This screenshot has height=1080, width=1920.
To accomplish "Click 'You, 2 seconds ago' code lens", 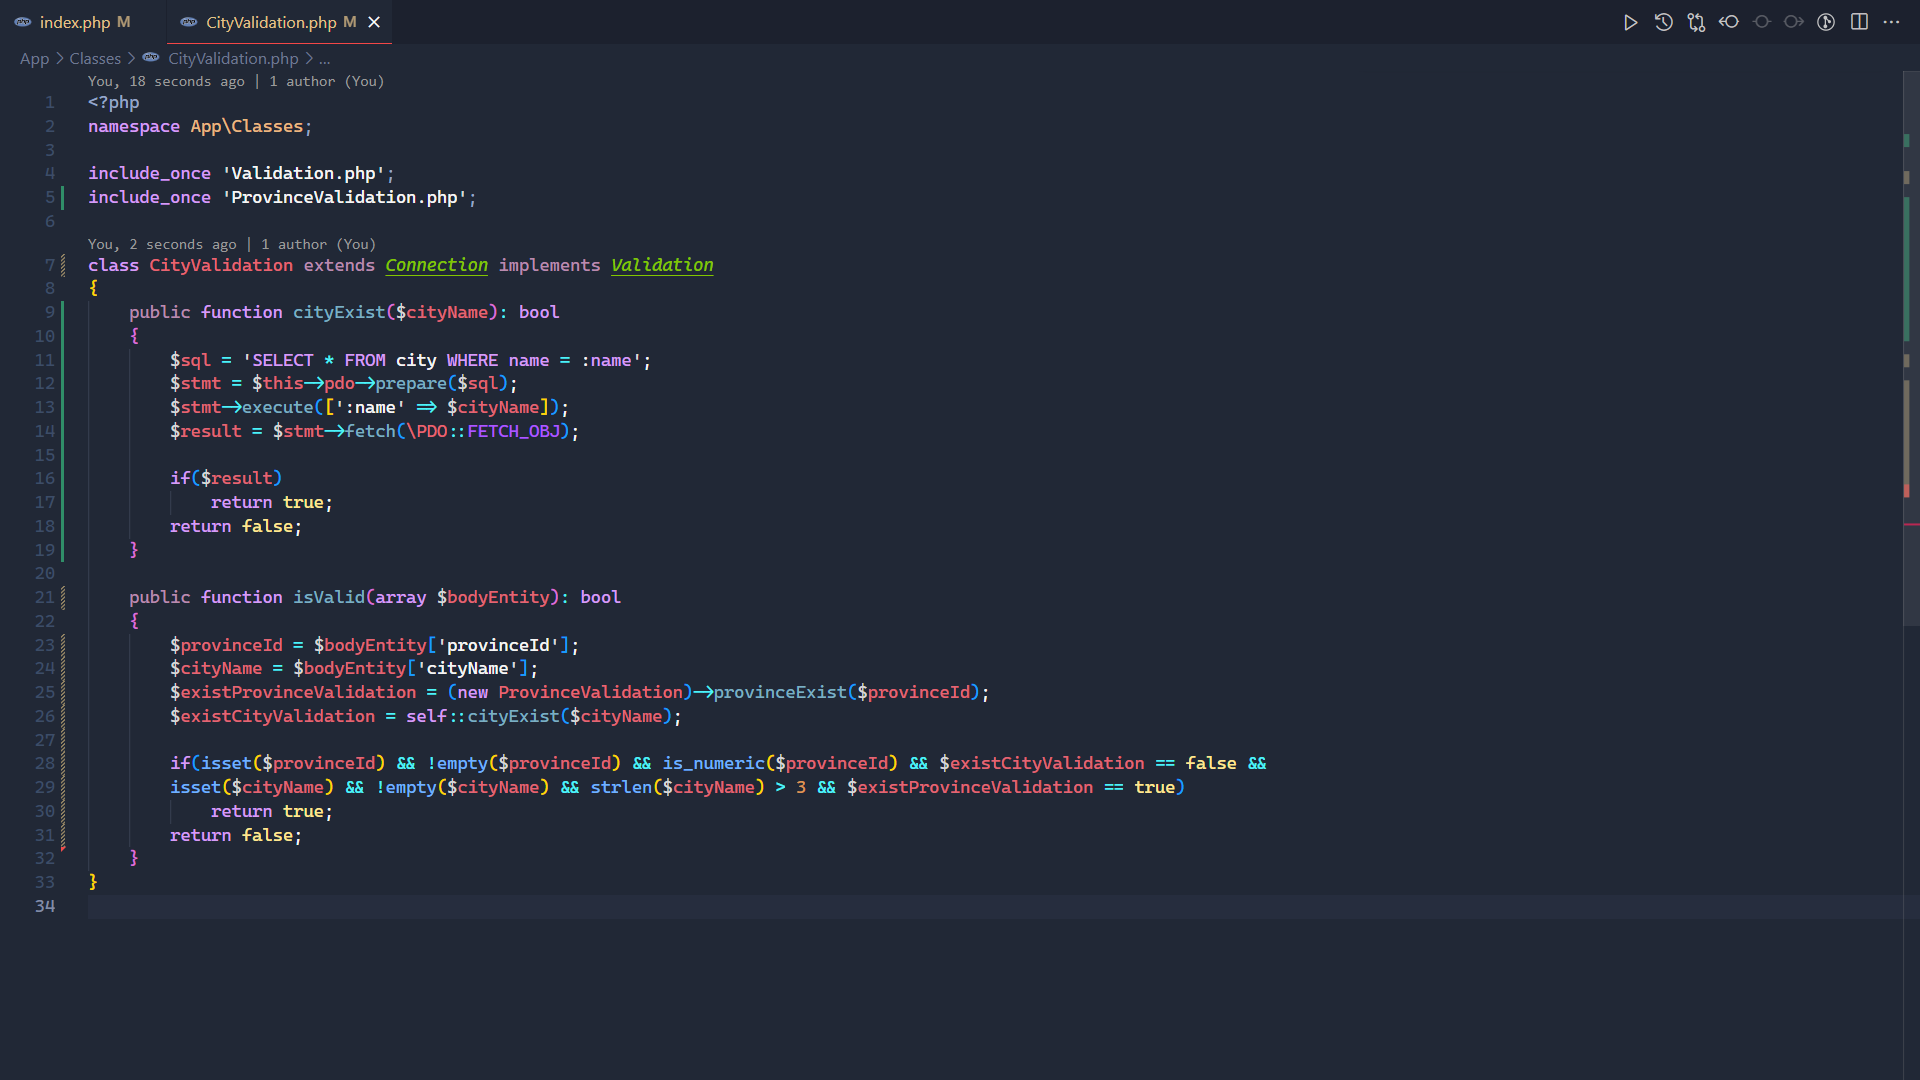I will pos(162,244).
